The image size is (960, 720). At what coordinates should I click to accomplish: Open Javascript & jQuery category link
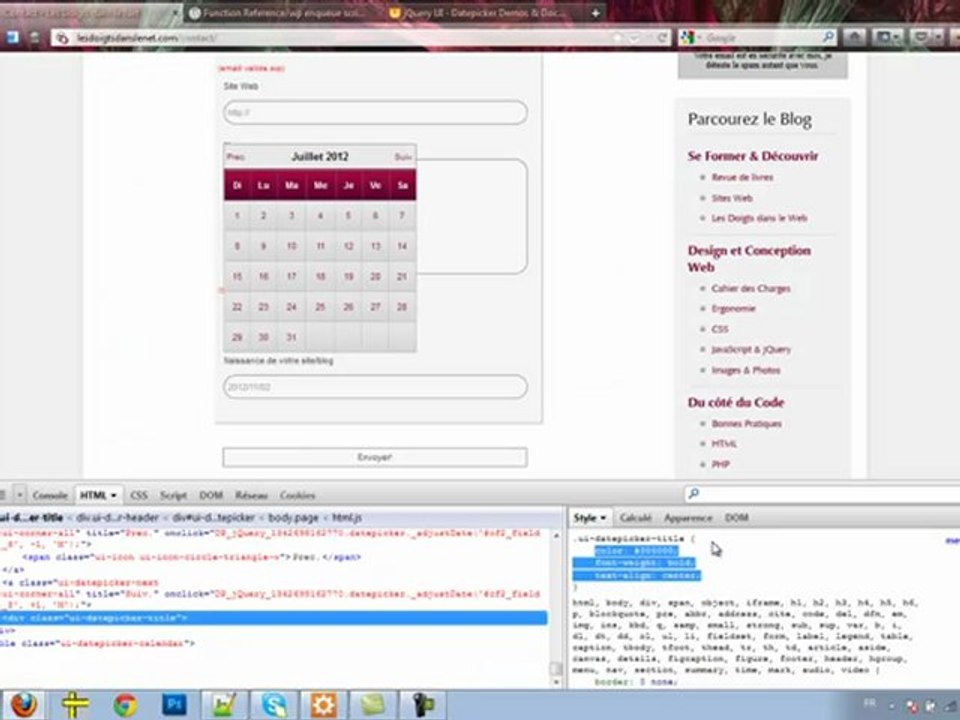click(751, 350)
